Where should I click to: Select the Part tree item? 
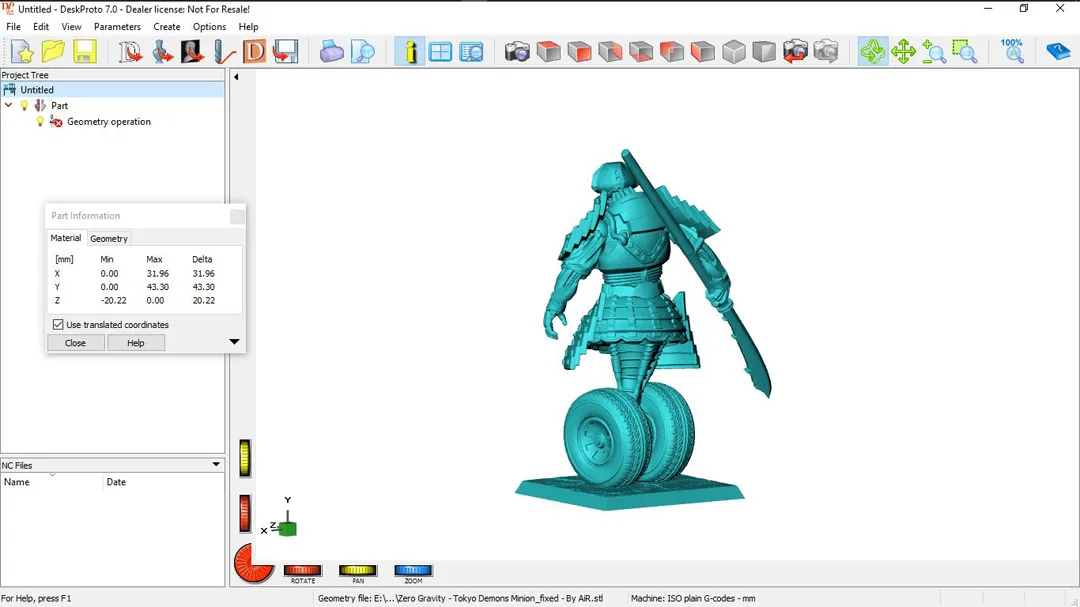point(59,105)
